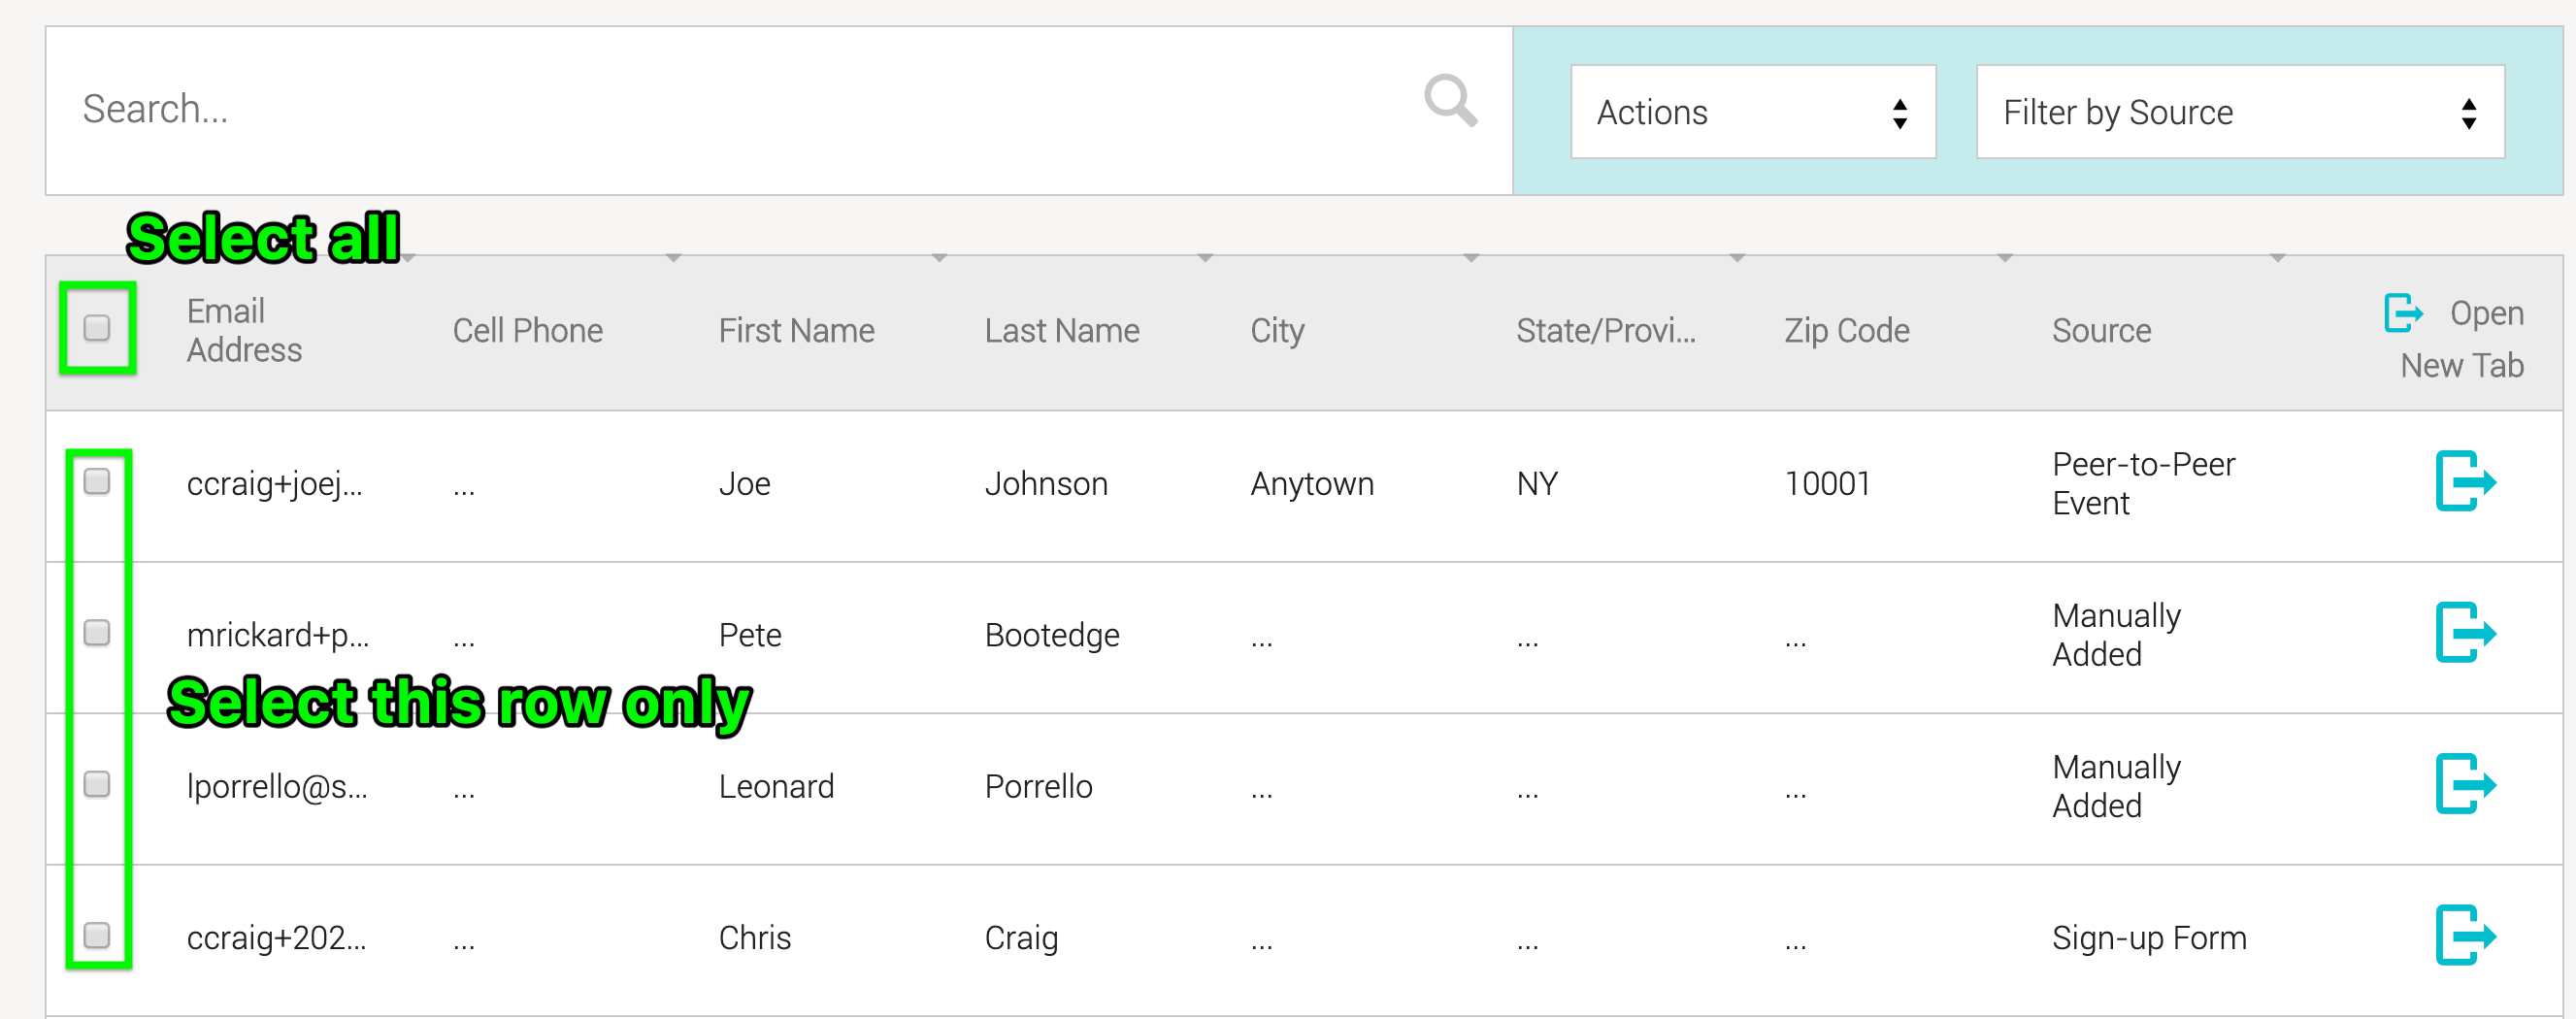Sort by State/Provi... column header
The width and height of the screenshot is (2576, 1019).
pos(1605,331)
